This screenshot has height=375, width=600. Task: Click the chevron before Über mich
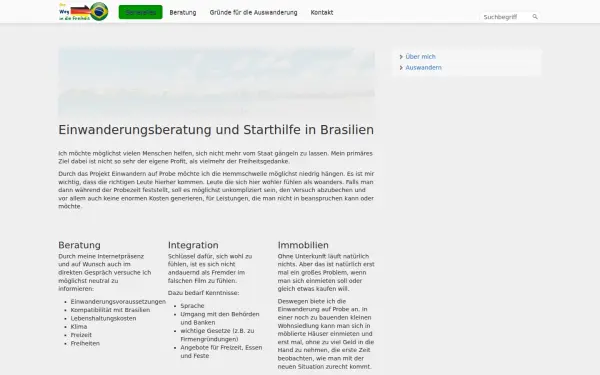[x=401, y=57]
